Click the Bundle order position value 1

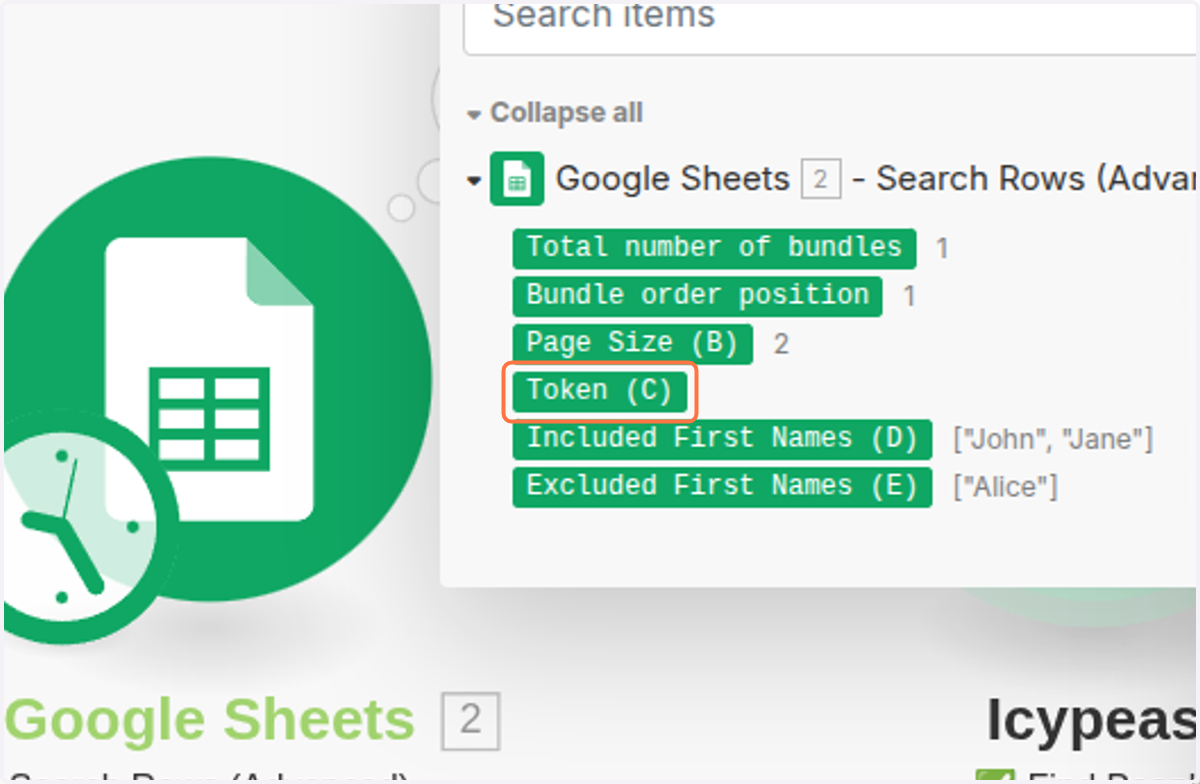[909, 296]
